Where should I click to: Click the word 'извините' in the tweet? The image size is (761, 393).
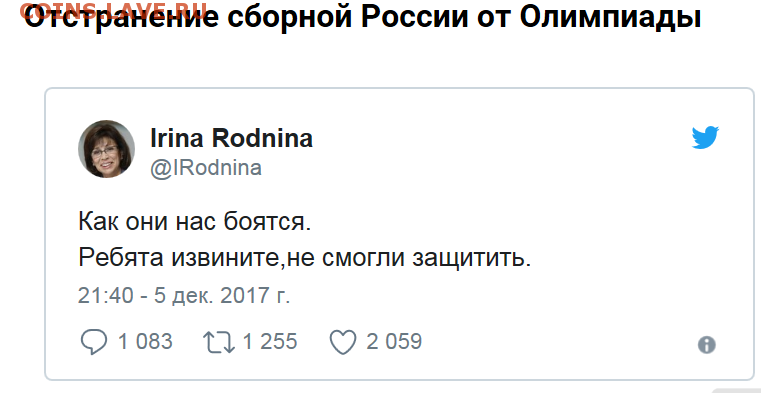225,259
